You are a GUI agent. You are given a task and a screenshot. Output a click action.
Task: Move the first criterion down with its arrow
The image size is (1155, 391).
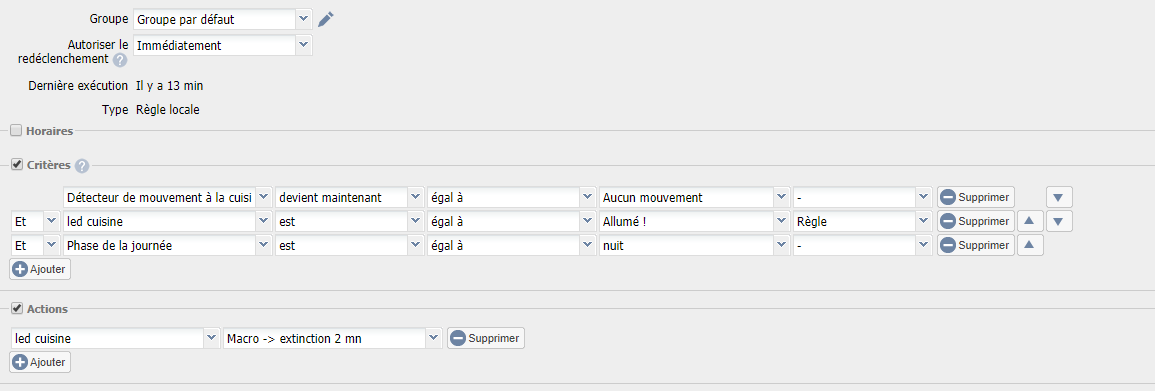tap(1059, 197)
